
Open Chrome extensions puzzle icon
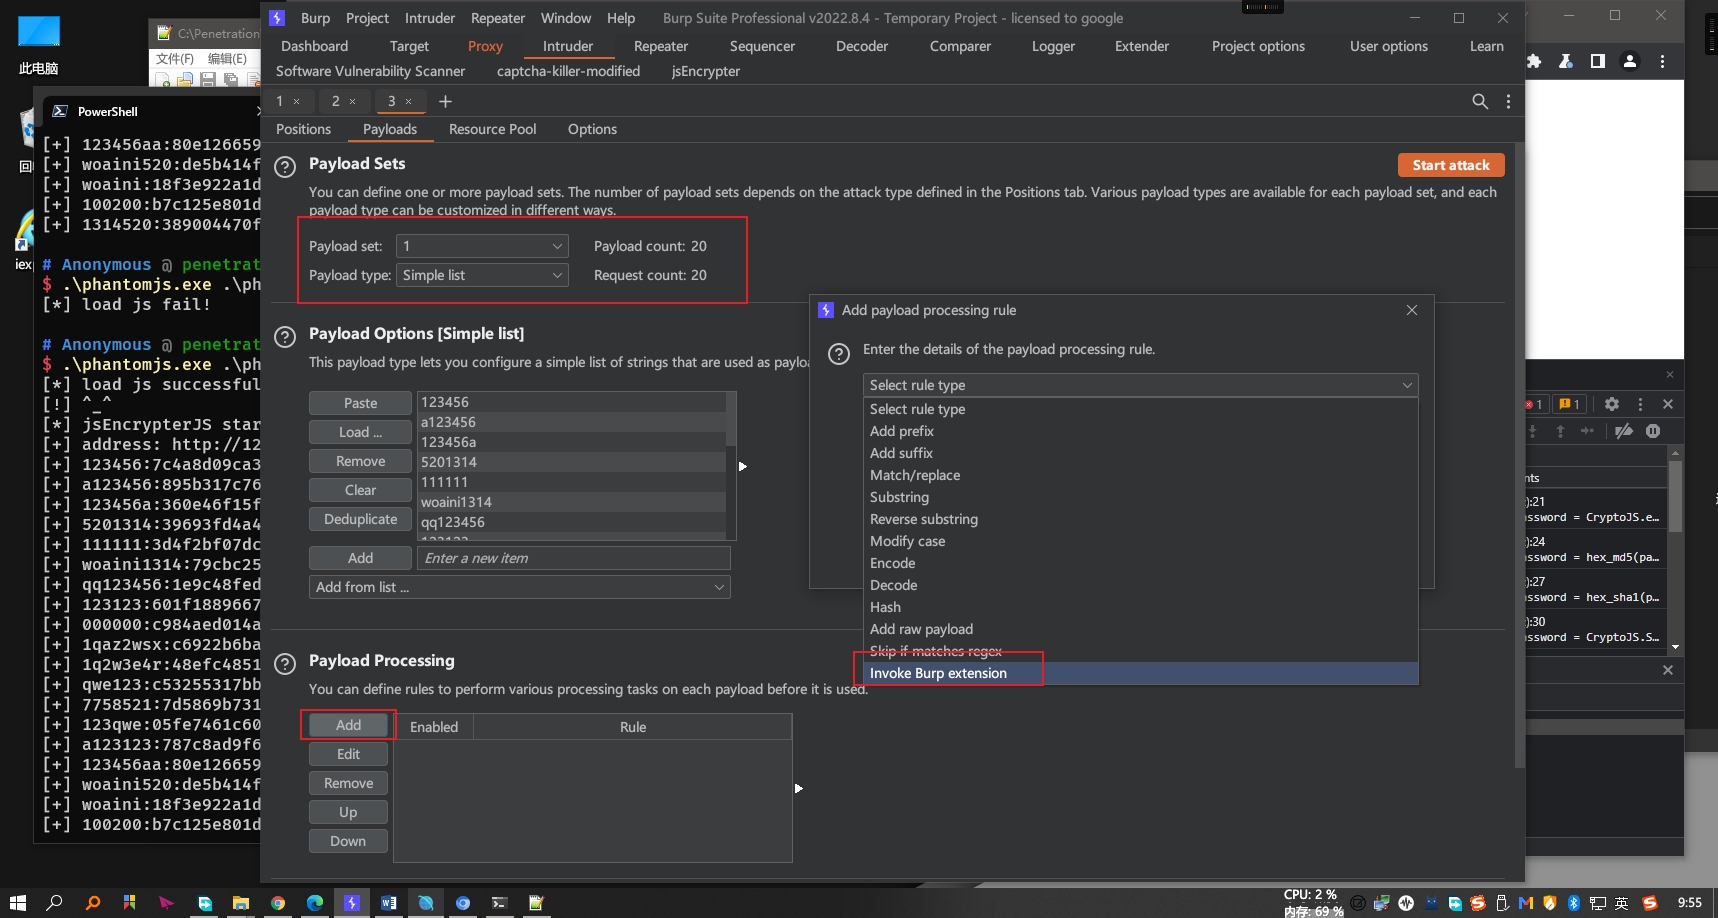[1534, 61]
